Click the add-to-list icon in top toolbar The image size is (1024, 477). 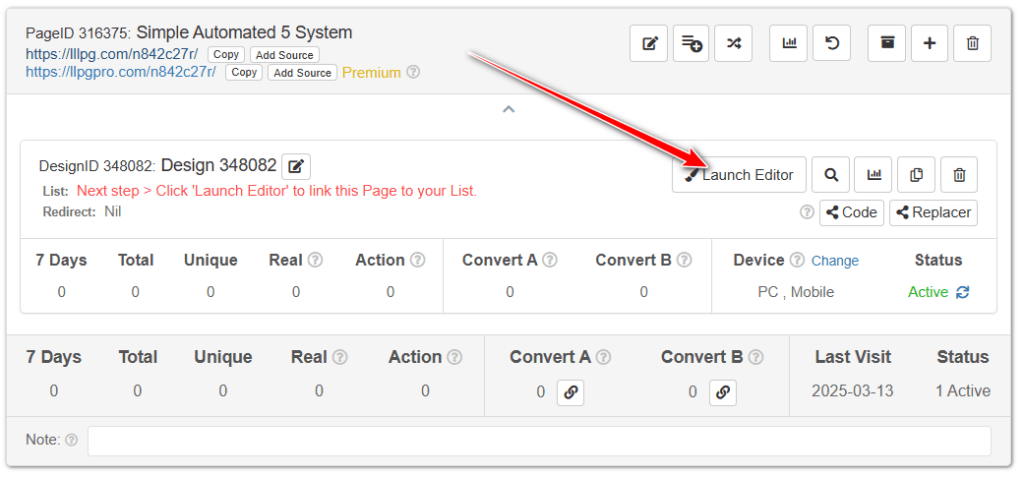pyautogui.click(x=691, y=44)
